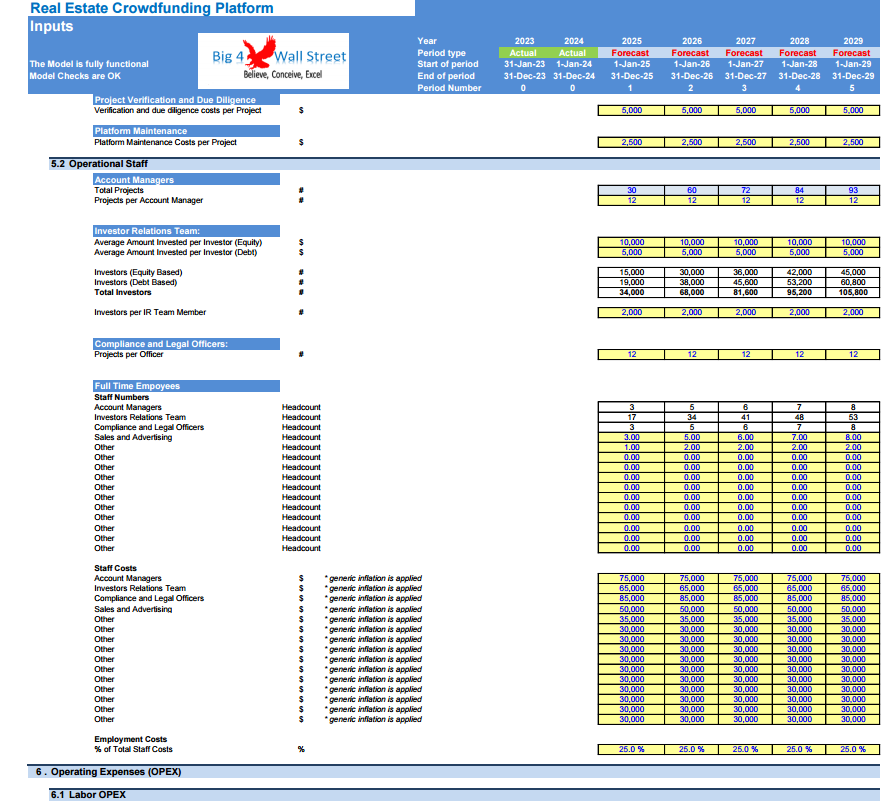Edit Projects per Account Manager for 2027
The width and height of the screenshot is (895, 808).
[745, 200]
